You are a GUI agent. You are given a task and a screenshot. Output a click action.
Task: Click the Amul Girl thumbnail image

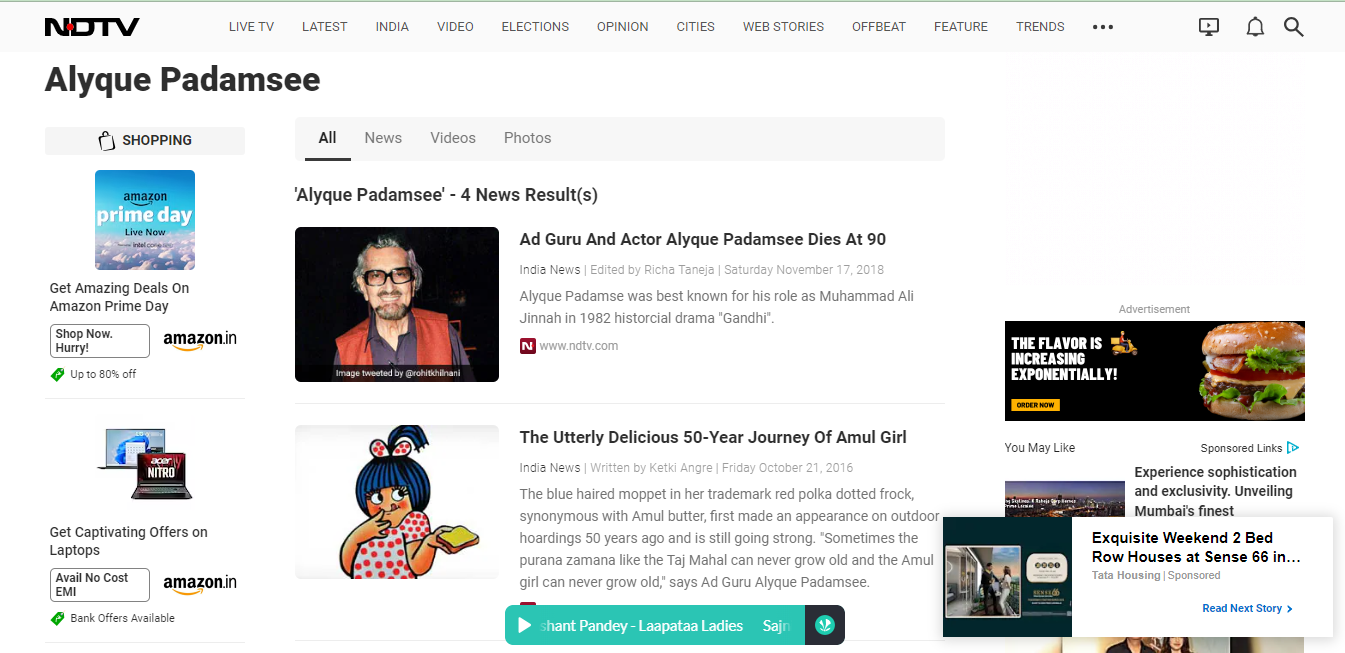[397, 502]
